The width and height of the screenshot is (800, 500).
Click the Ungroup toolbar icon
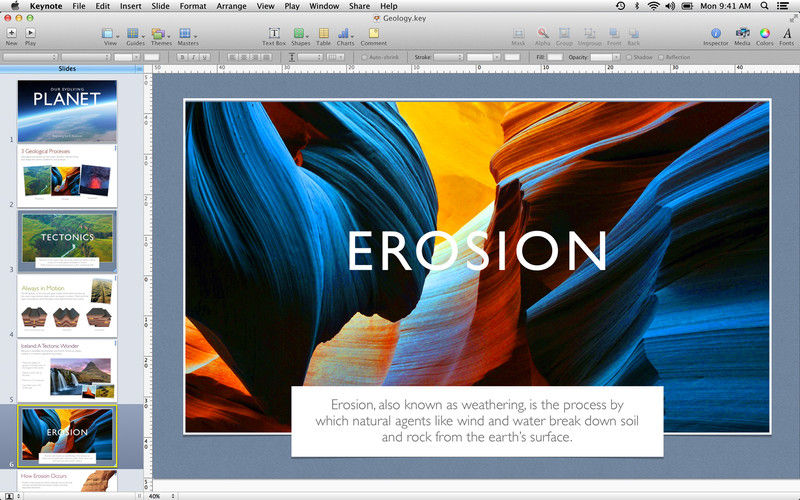tap(589, 34)
